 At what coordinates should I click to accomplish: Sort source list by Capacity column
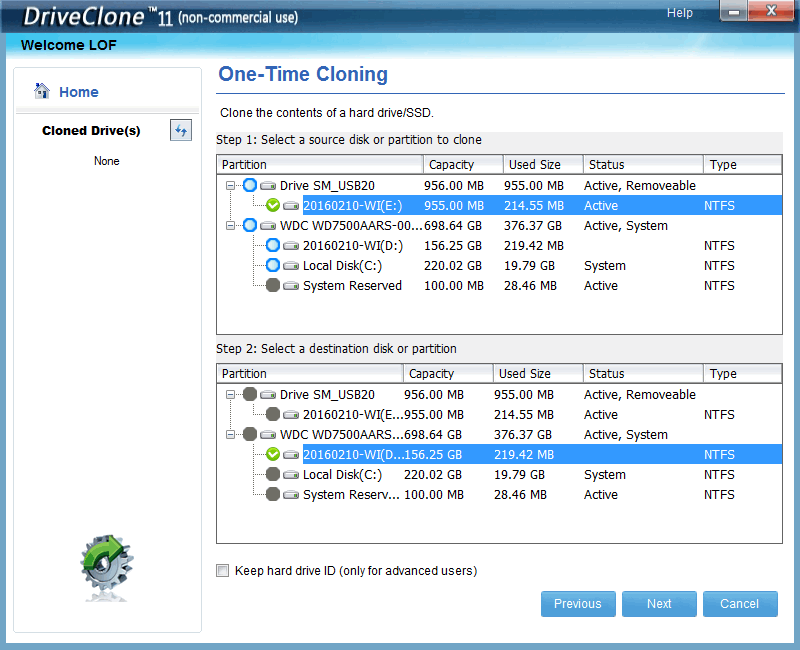[463, 165]
